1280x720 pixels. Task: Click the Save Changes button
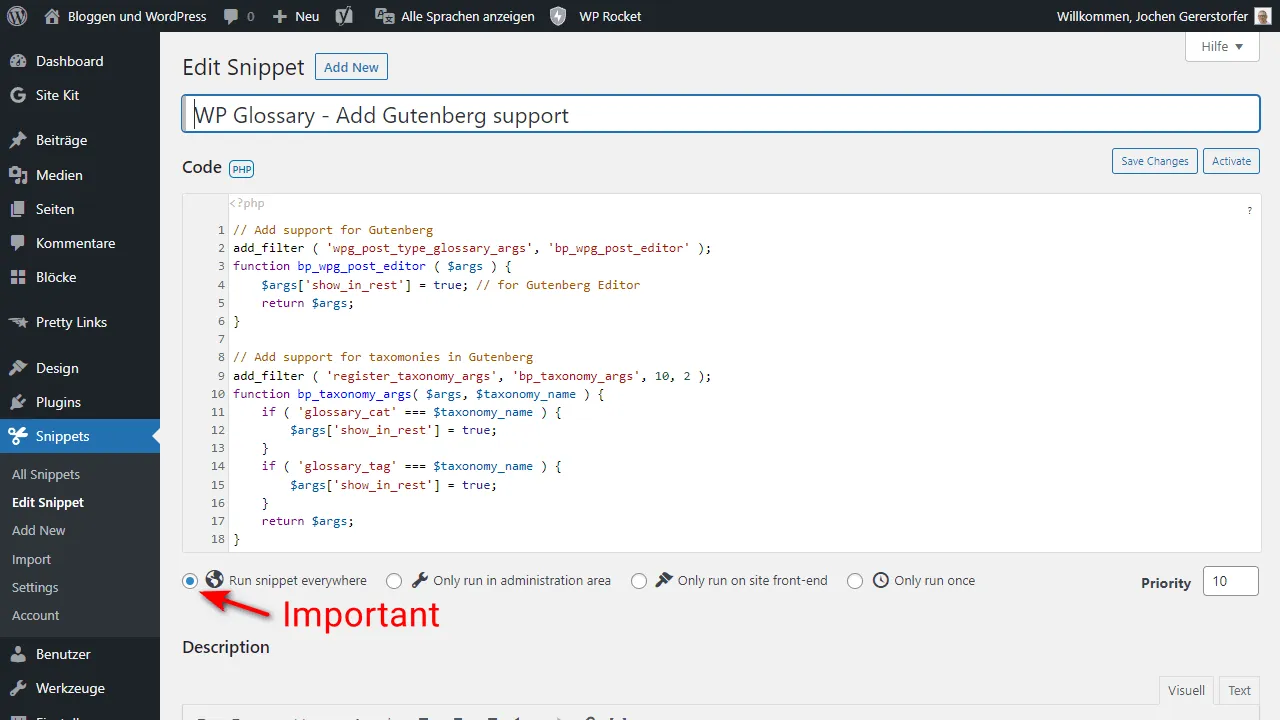pyautogui.click(x=1155, y=161)
